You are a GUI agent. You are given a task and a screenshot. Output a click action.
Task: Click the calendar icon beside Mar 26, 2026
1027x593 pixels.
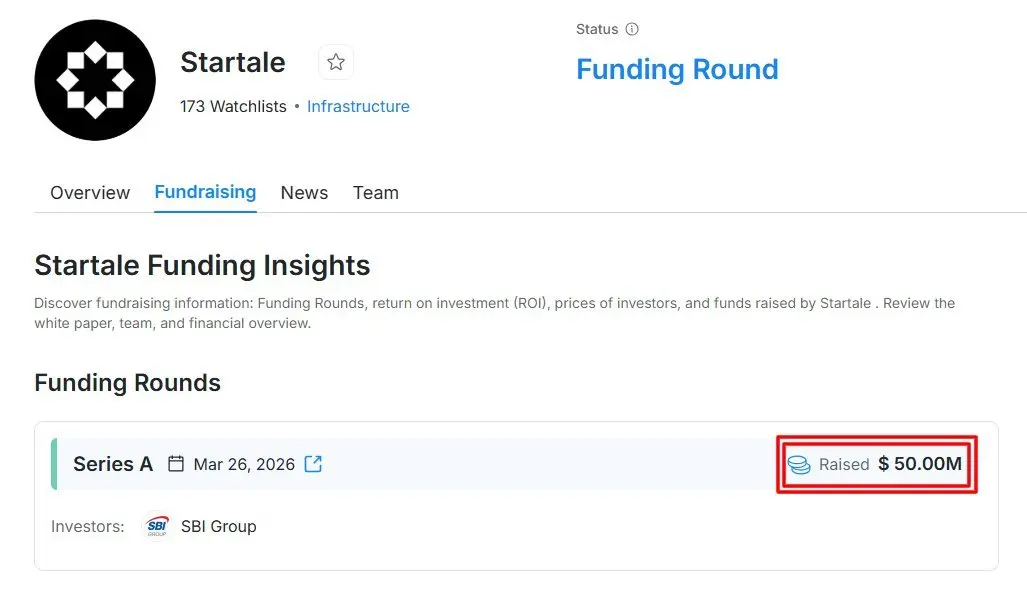coord(176,464)
